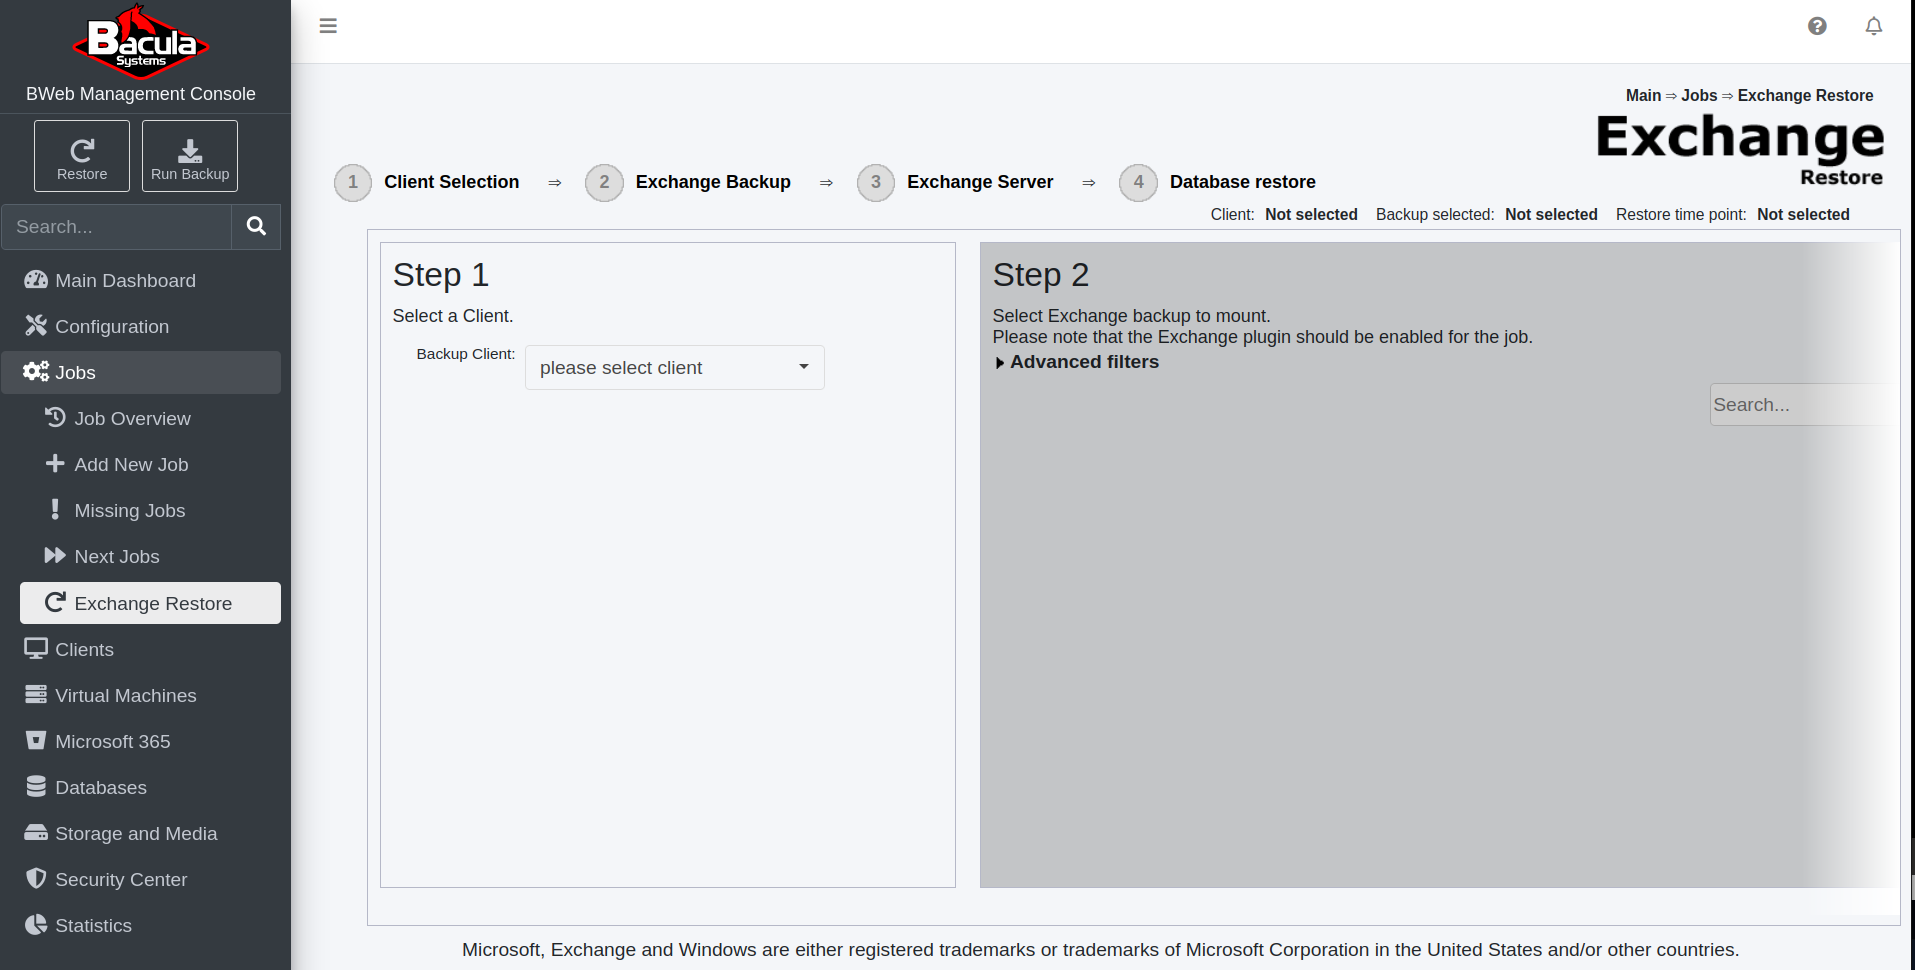The width and height of the screenshot is (1915, 970).
Task: Click the Storage and Media drive icon
Action: (36, 832)
